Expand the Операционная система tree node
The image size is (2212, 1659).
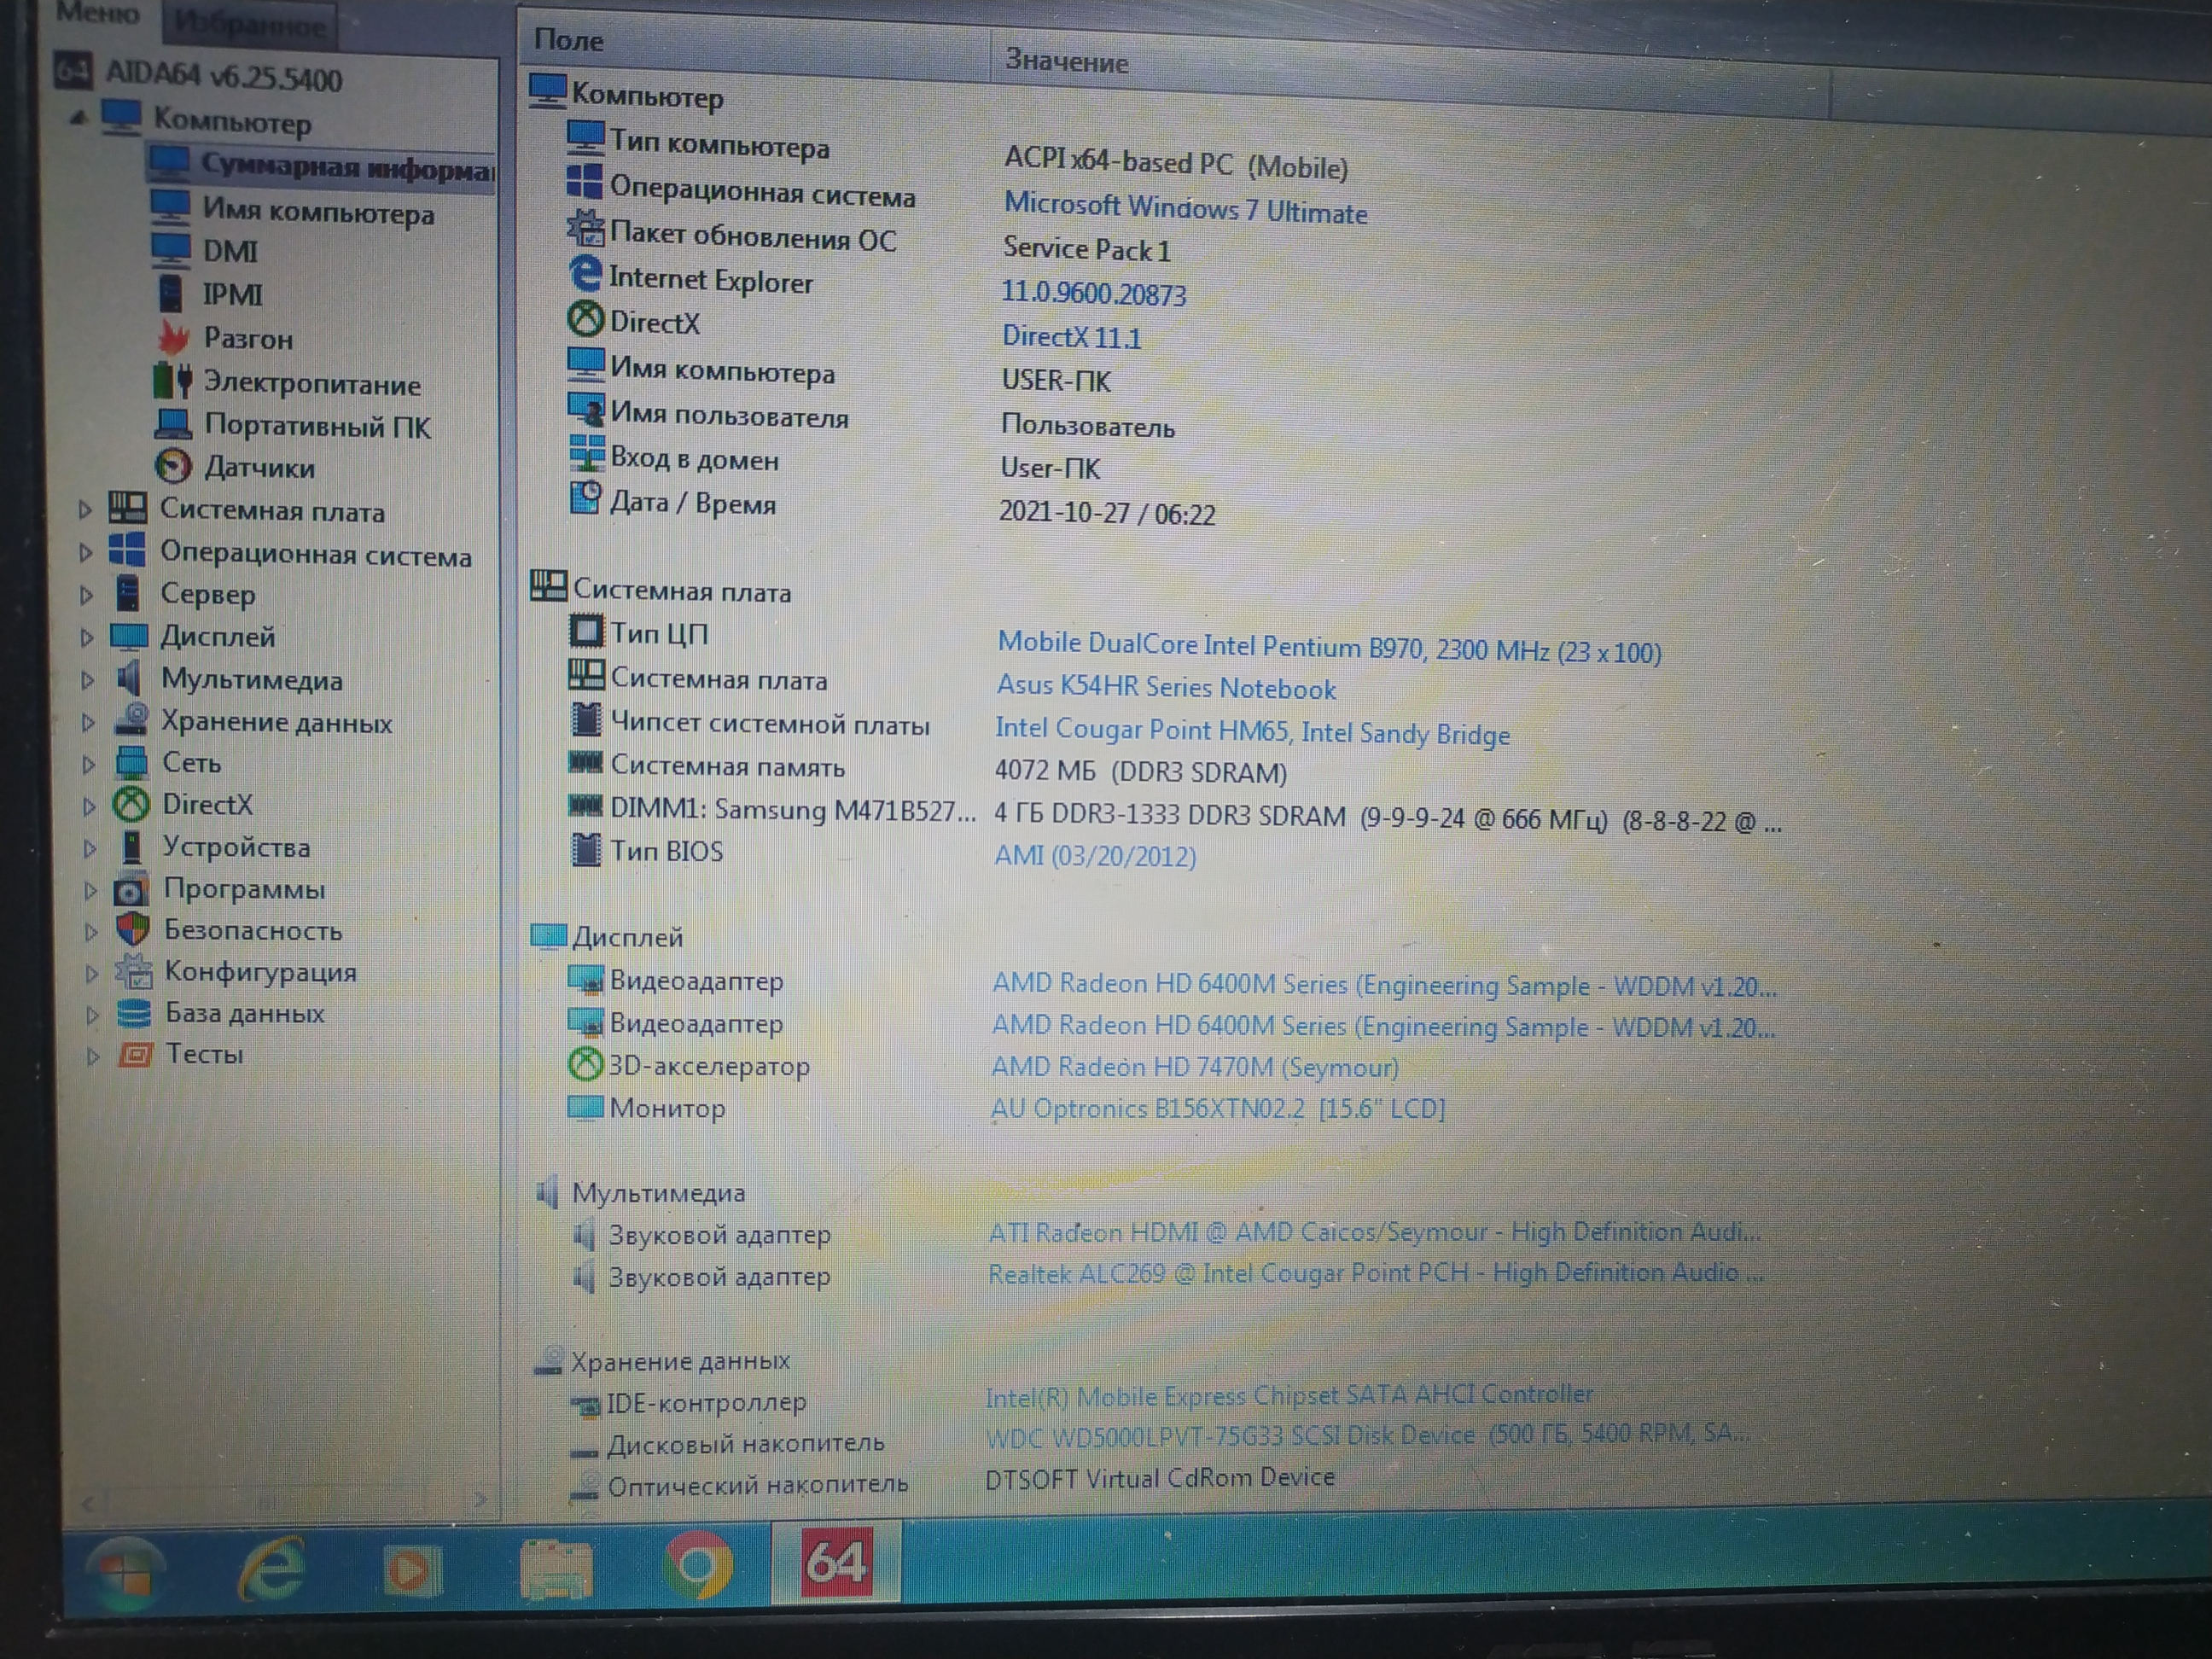pyautogui.click(x=85, y=552)
